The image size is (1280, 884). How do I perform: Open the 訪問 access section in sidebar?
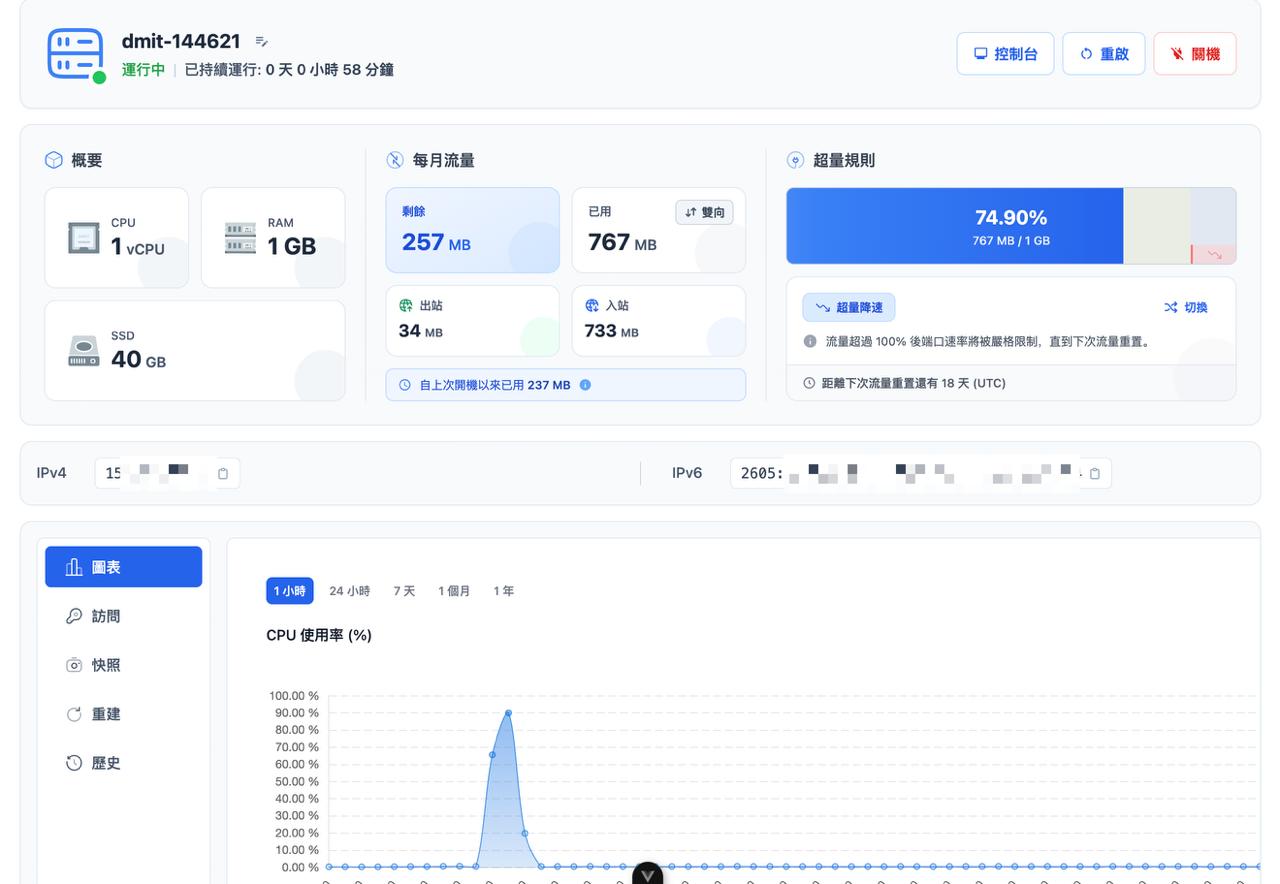[74, 616]
